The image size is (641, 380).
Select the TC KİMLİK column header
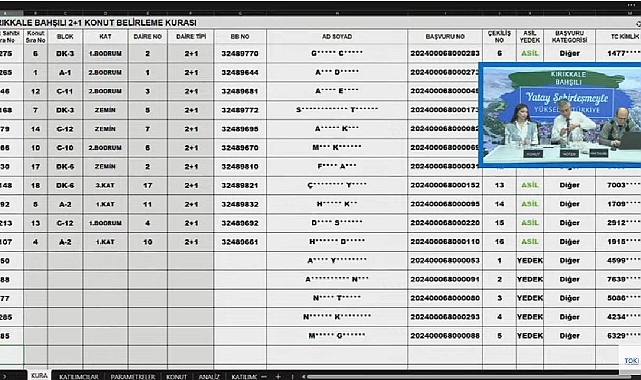pyautogui.click(x=619, y=37)
